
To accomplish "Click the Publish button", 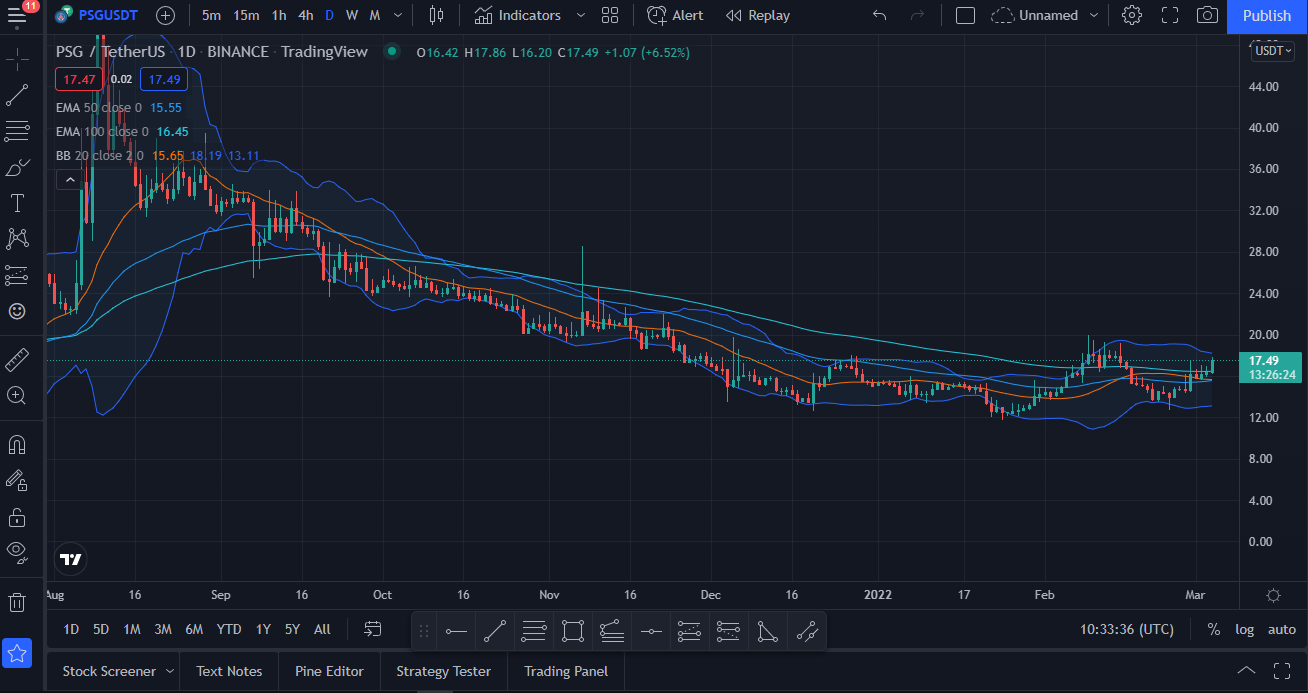I will tap(1266, 16).
